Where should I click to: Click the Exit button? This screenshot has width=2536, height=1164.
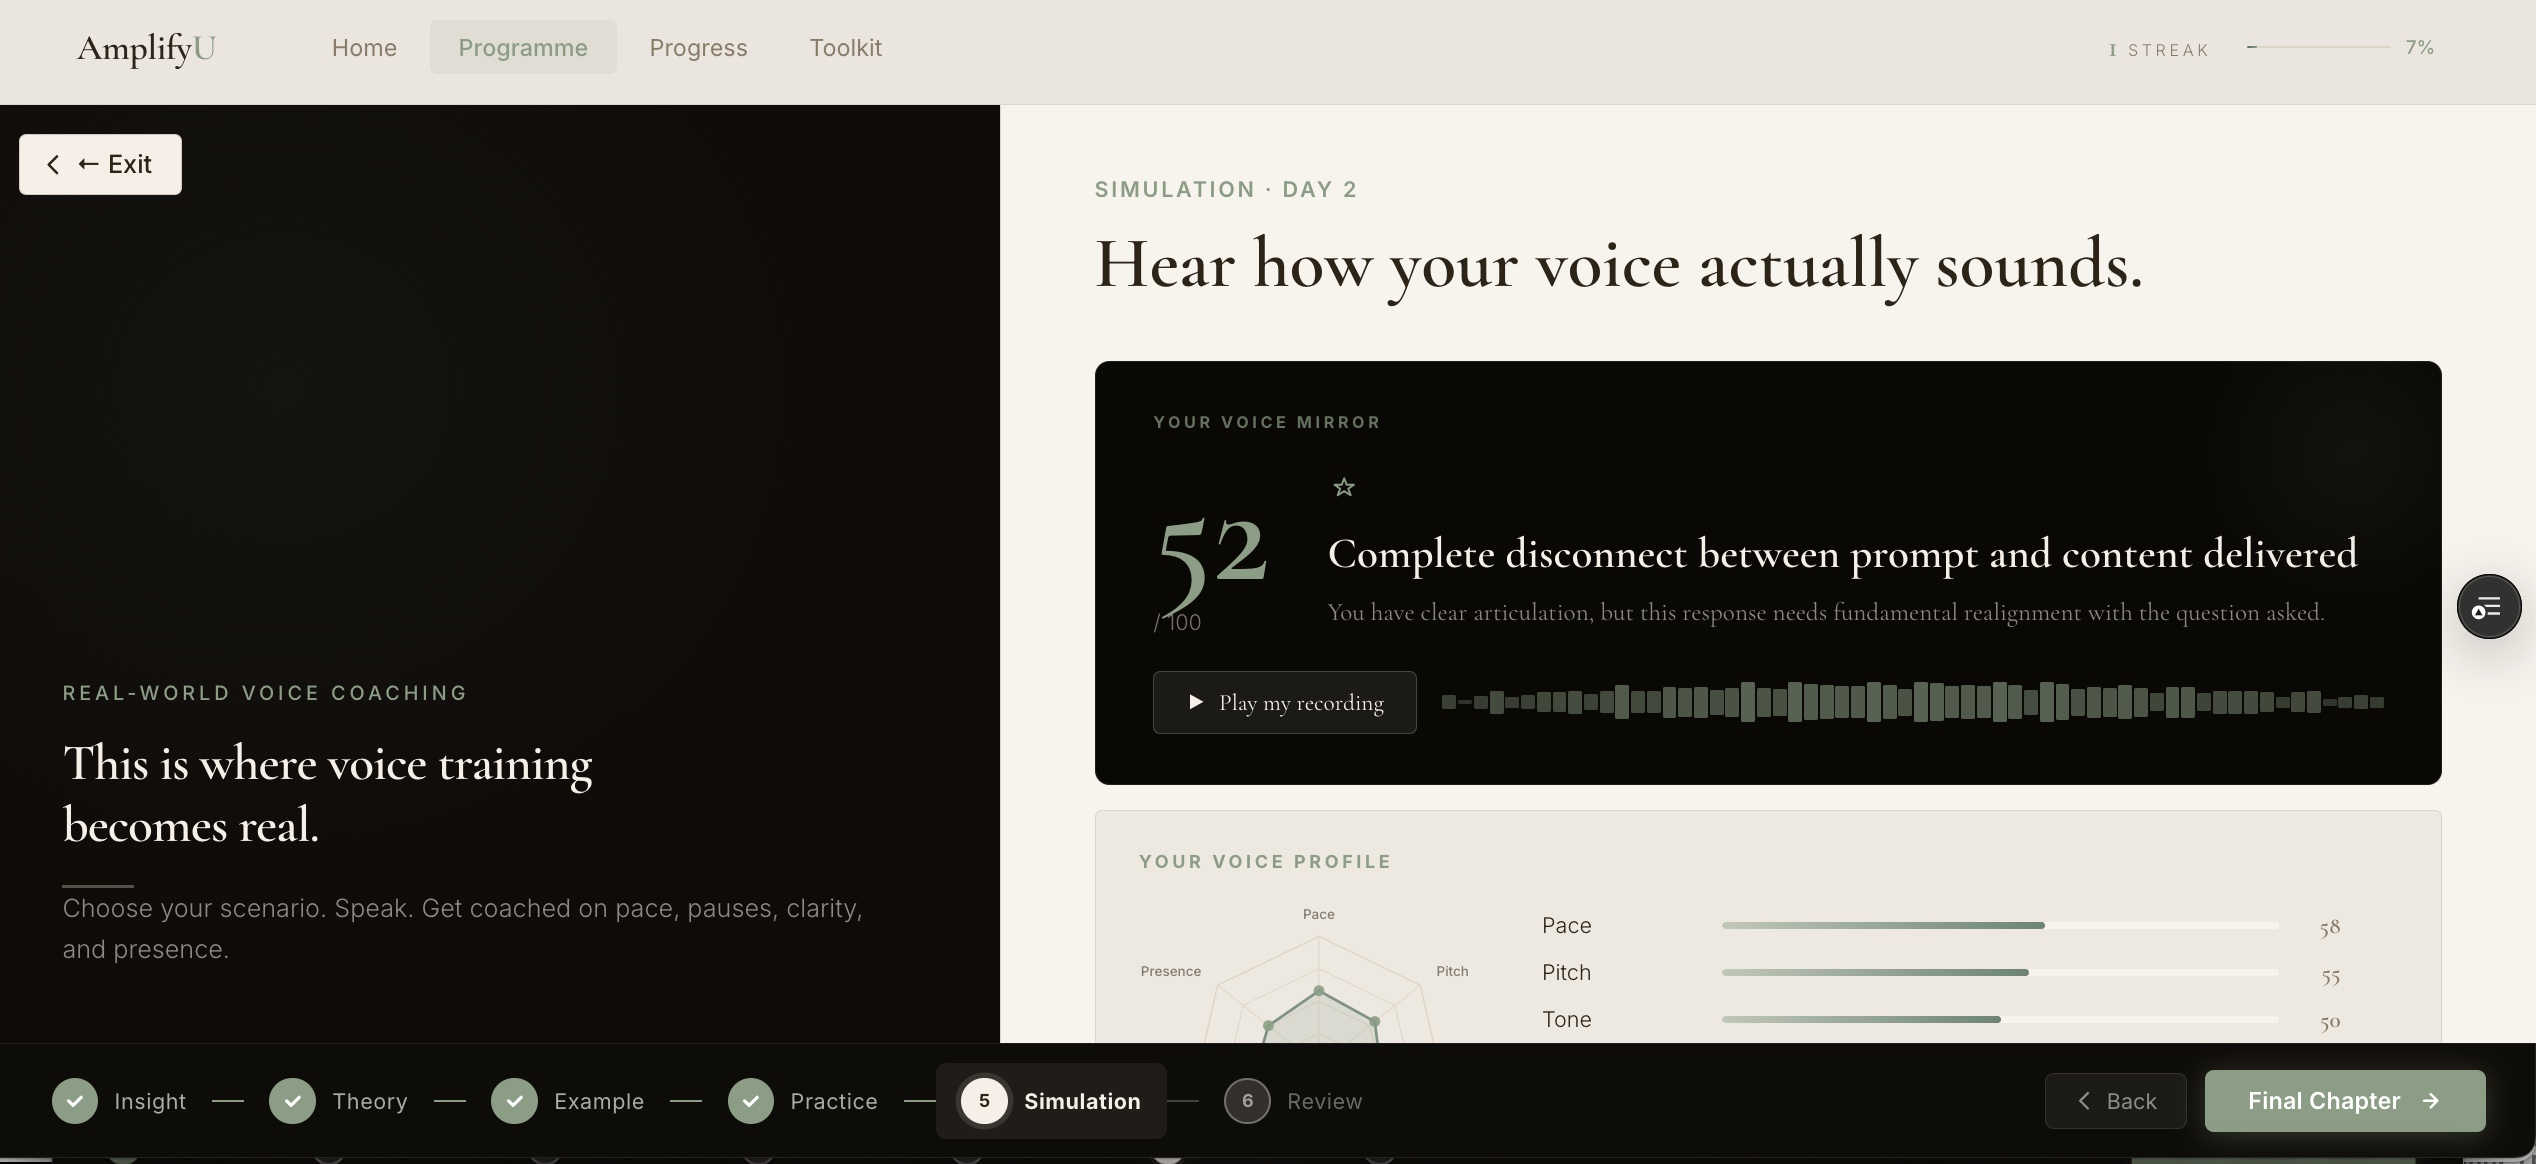point(100,164)
